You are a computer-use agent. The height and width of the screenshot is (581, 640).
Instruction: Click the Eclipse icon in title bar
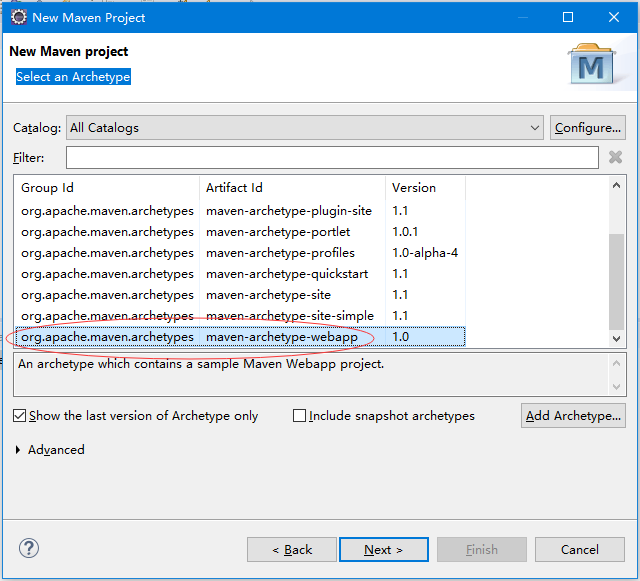click(x=18, y=17)
